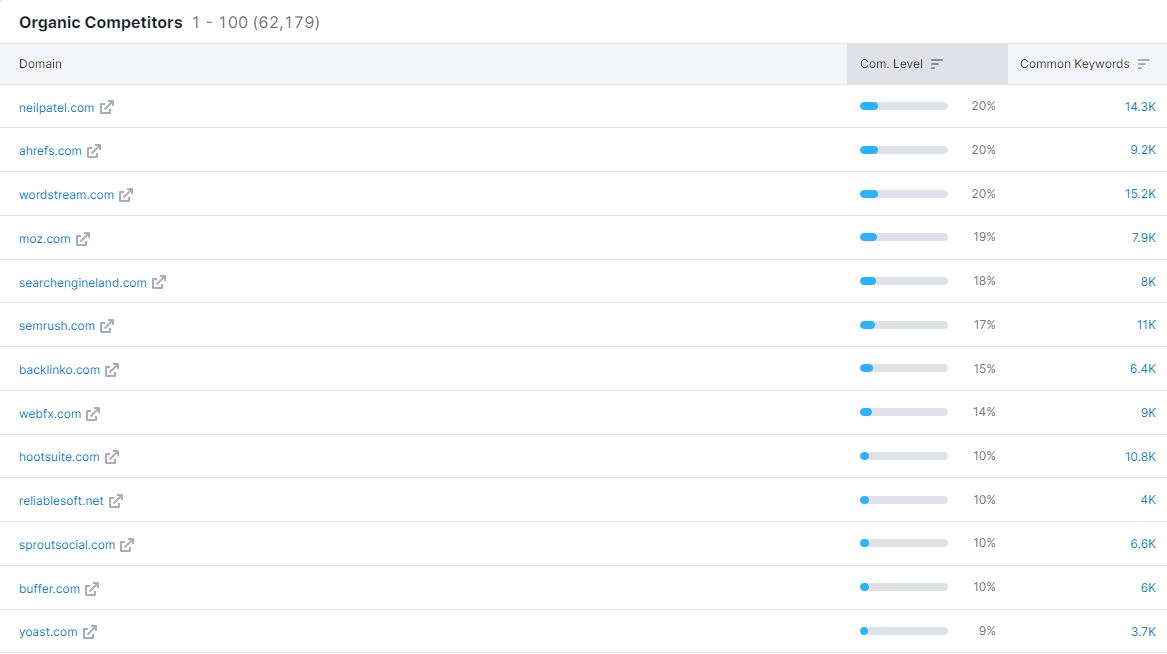
Task: Select the wordstream.com domain link
Action: pyautogui.click(x=67, y=194)
